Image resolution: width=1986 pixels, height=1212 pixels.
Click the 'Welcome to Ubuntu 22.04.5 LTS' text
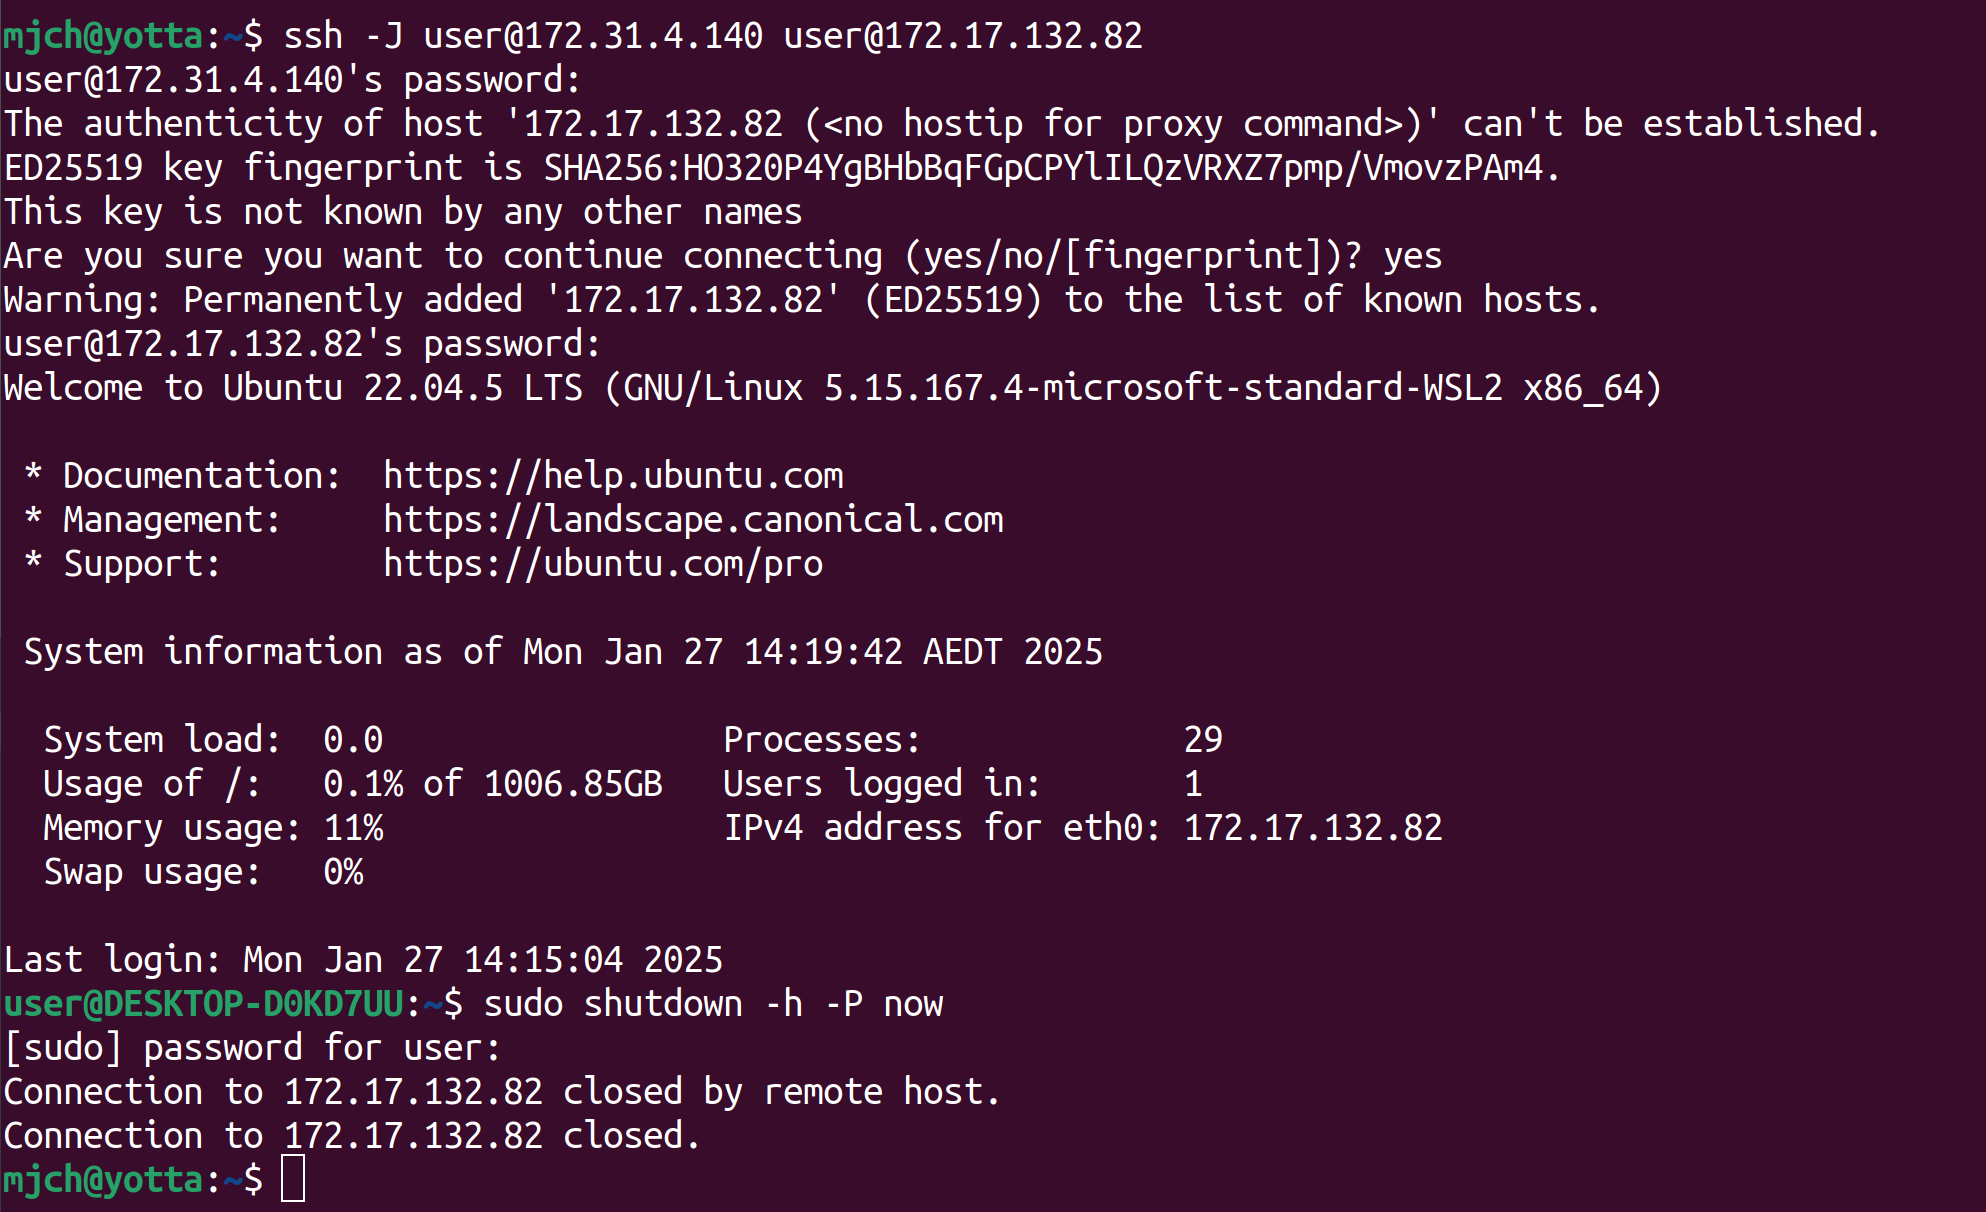click(x=293, y=388)
